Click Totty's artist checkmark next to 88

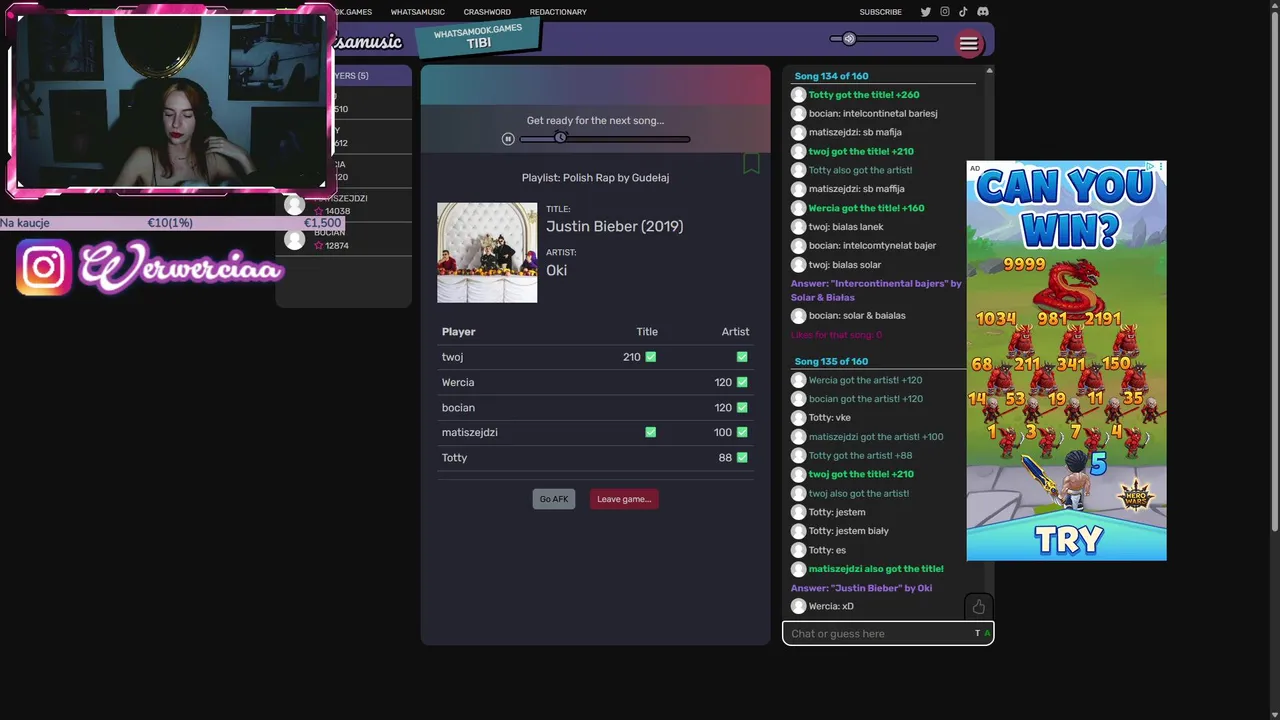[742, 458]
